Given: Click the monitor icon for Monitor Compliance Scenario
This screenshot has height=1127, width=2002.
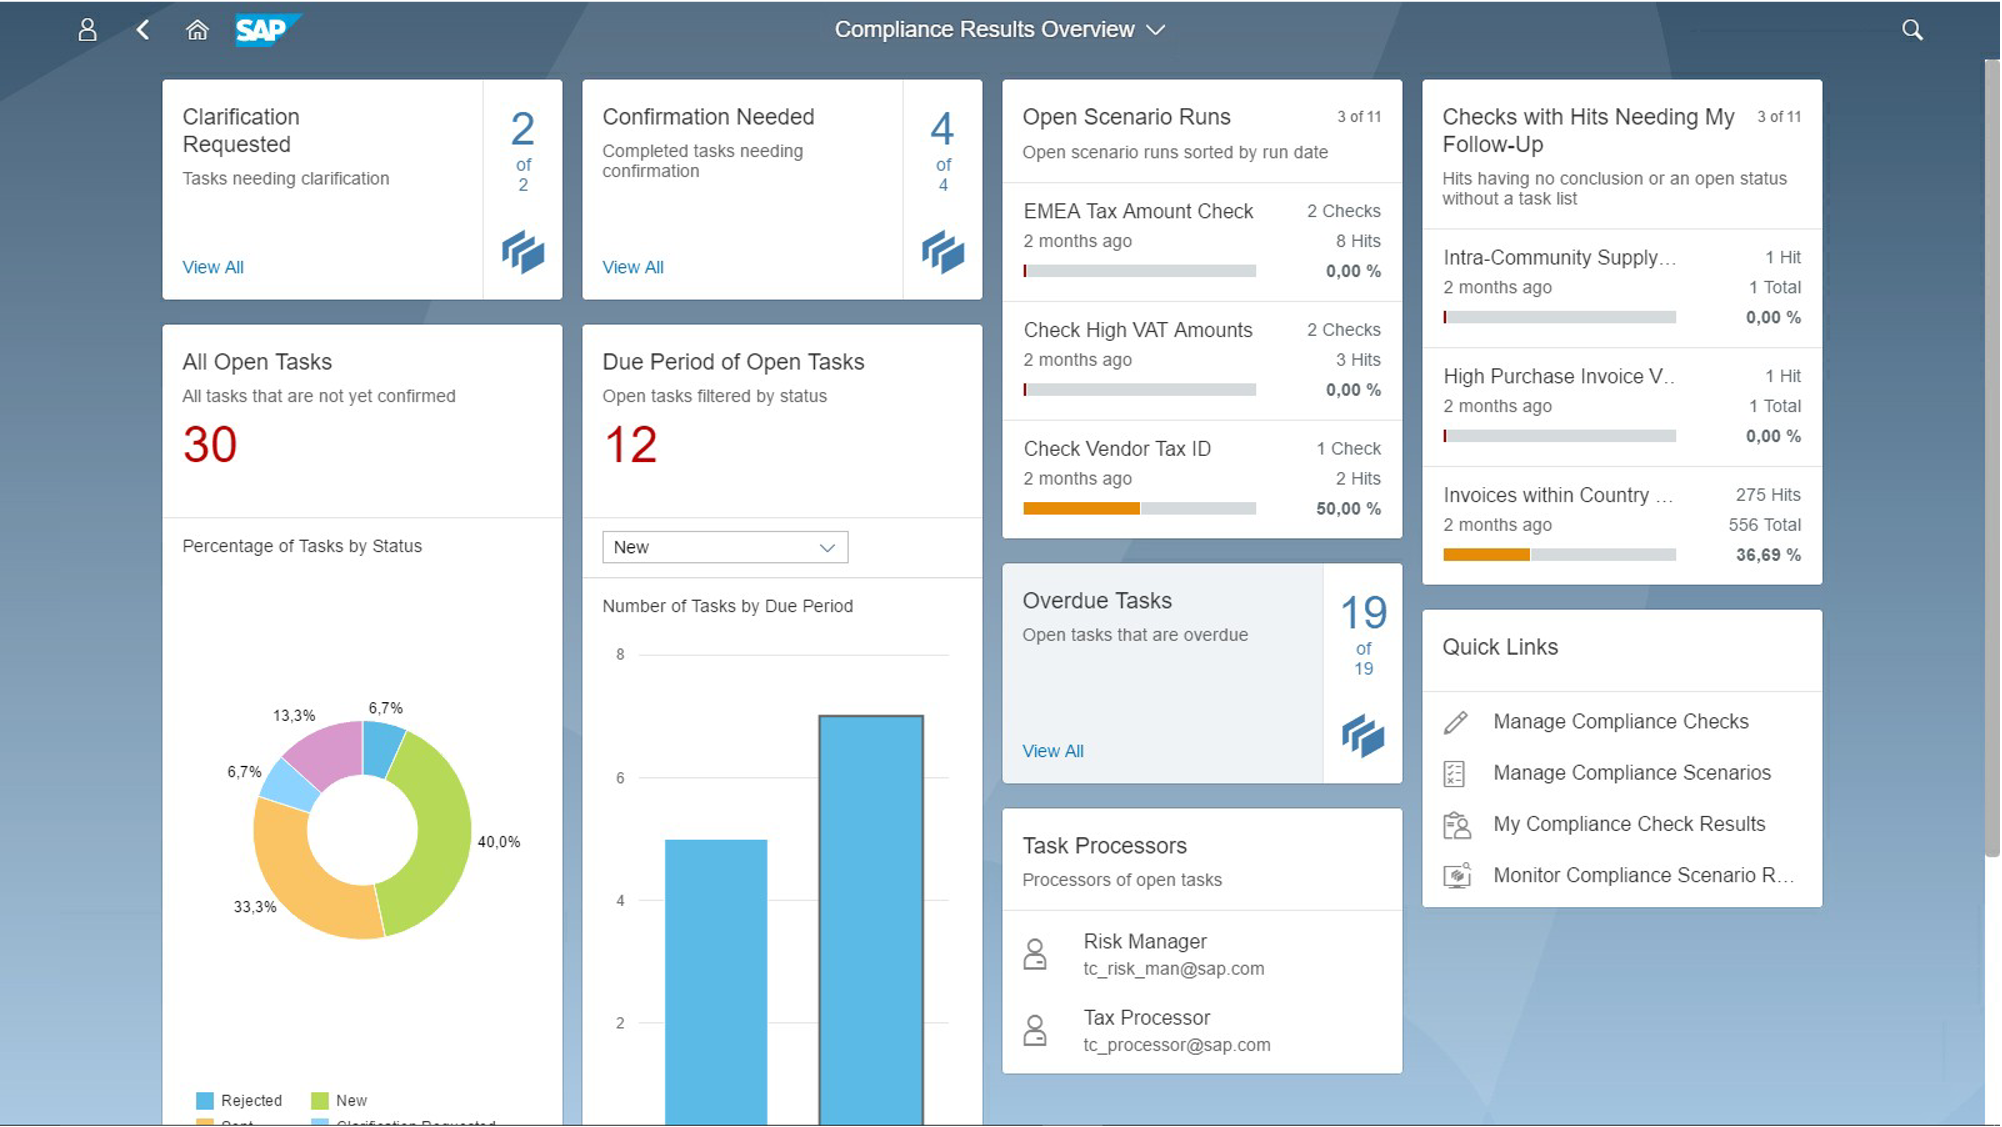Looking at the screenshot, I should (x=1457, y=876).
